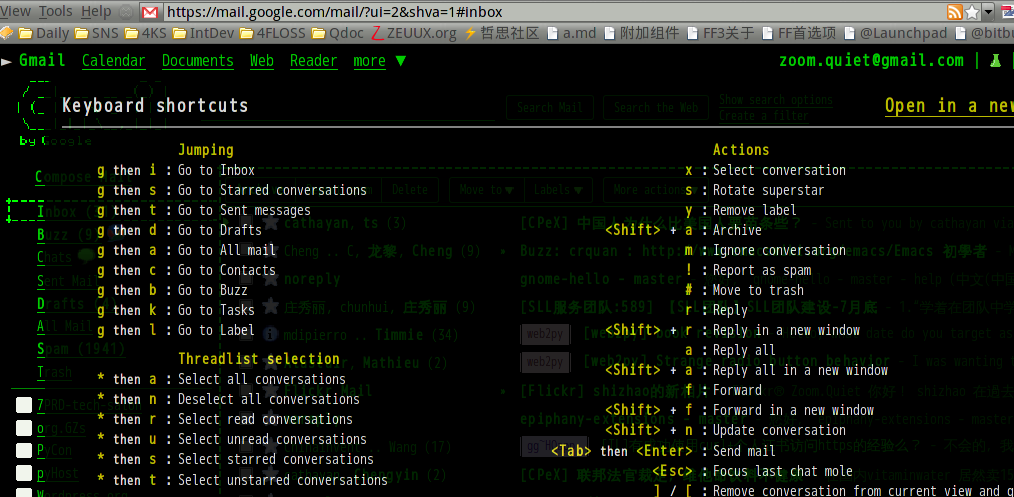This screenshot has height=497, width=1014.
Task: Click the 'Report as spam' shortcut text
Action: pyautogui.click(x=762, y=270)
